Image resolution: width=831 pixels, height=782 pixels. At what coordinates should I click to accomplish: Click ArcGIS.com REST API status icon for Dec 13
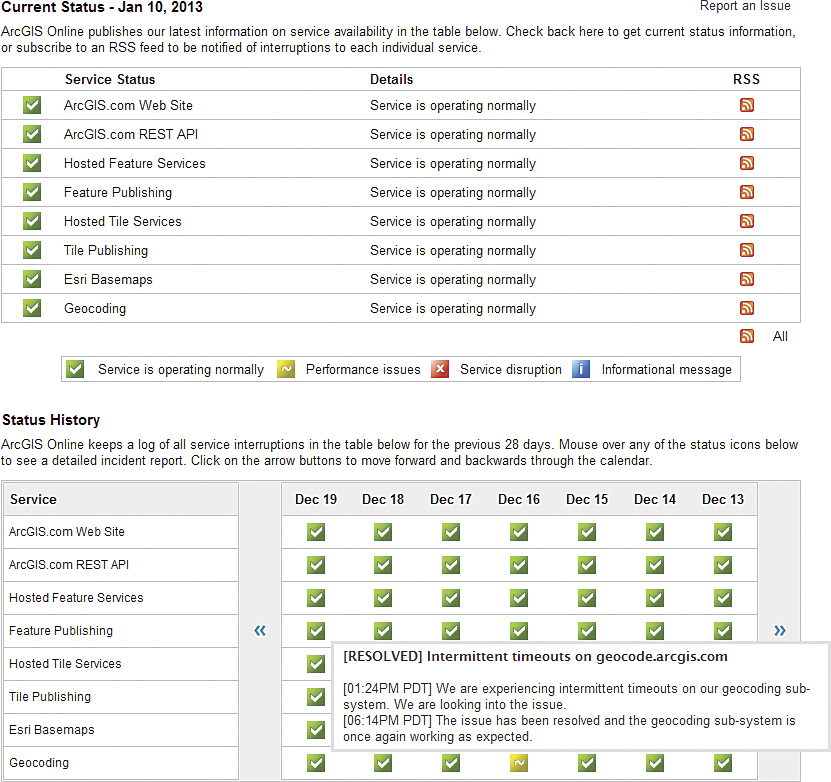723,565
